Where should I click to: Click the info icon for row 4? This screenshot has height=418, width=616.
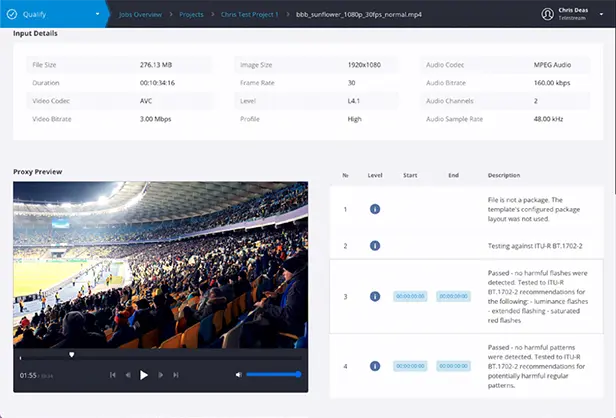[x=375, y=366]
